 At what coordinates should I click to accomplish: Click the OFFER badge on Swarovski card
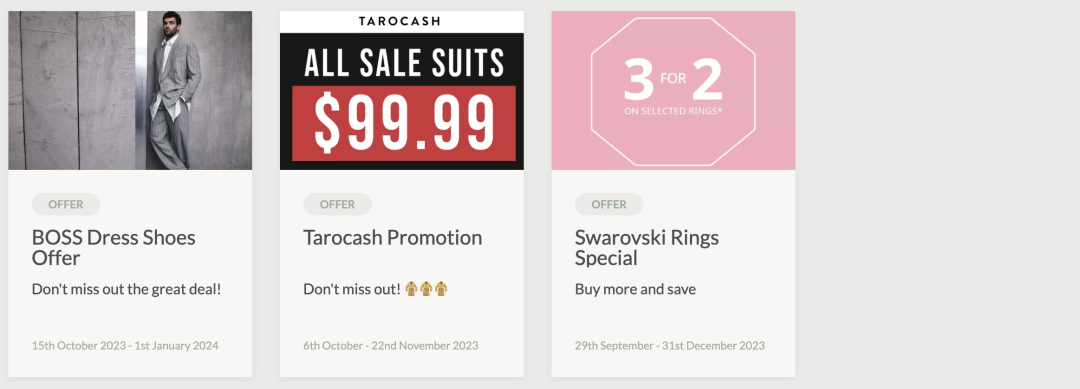pos(609,204)
